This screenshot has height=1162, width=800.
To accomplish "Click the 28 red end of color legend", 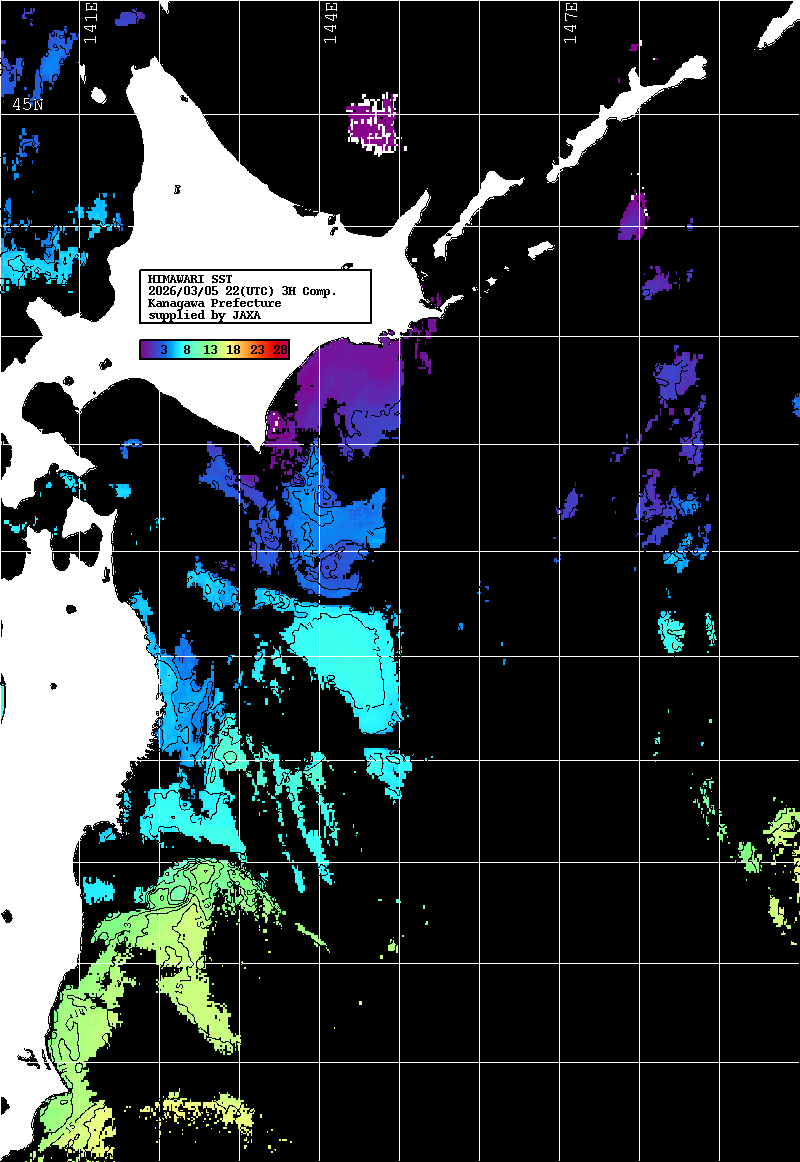I will (x=280, y=350).
